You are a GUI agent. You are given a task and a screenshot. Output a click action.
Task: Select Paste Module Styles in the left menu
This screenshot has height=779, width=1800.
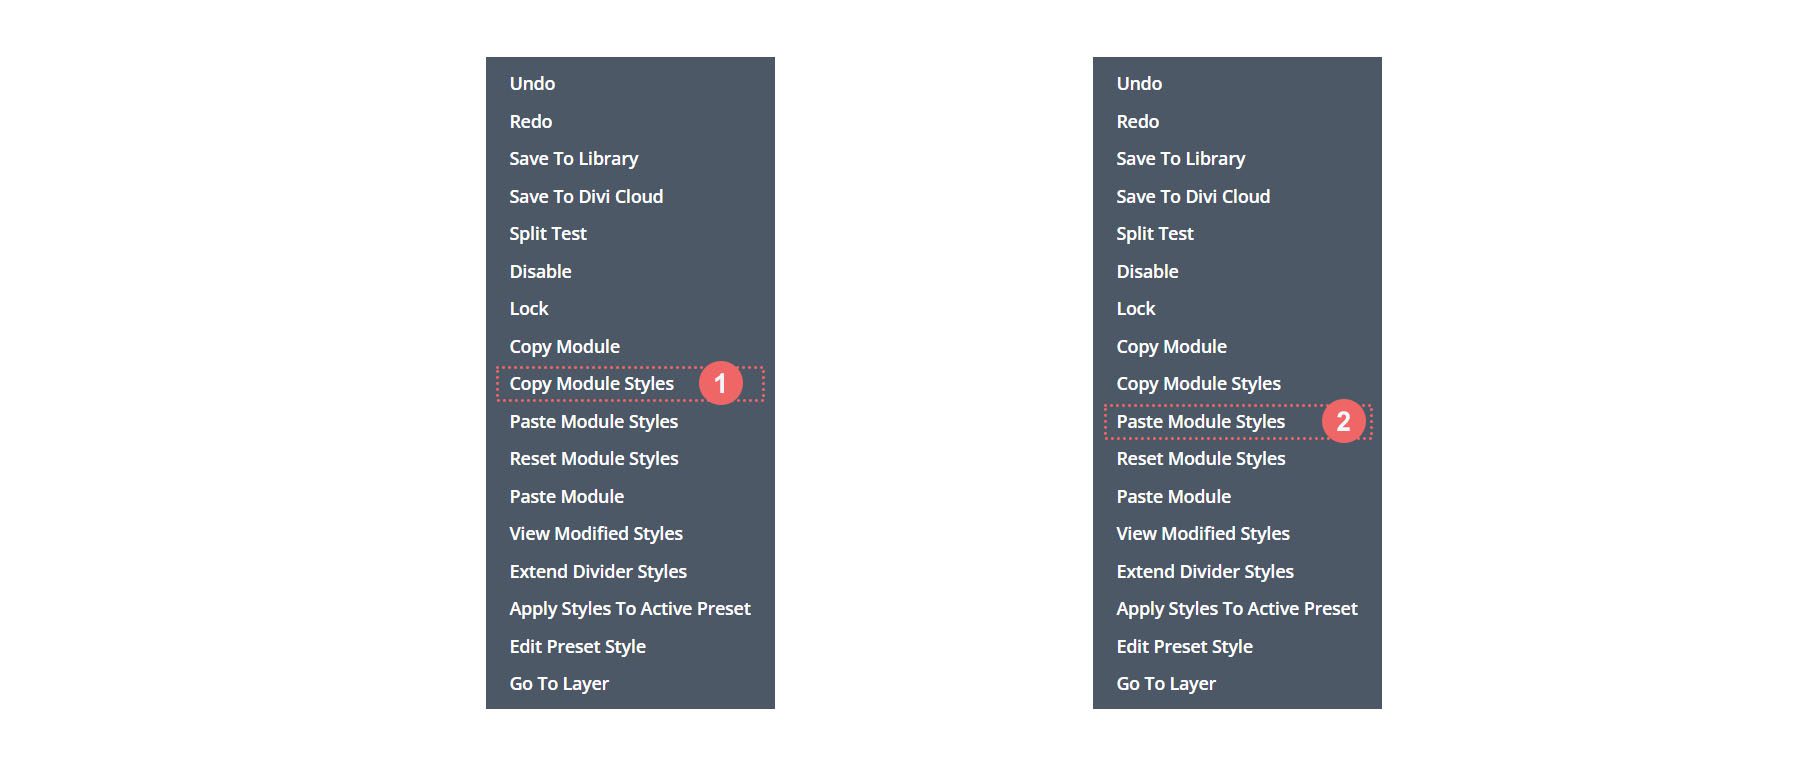pyautogui.click(x=593, y=421)
